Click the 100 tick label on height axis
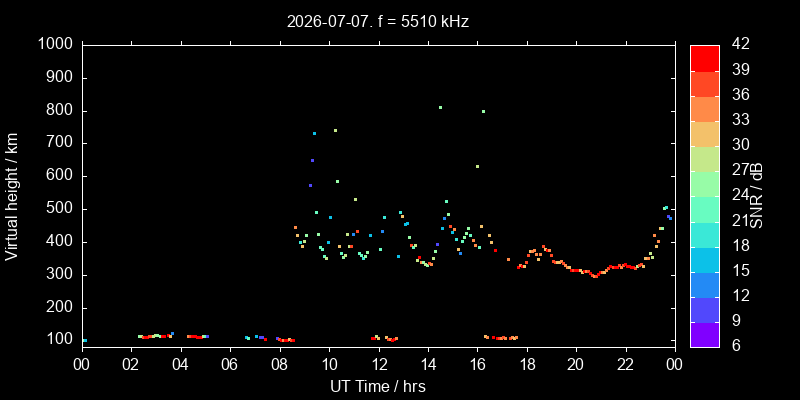The width and height of the screenshot is (800, 400). 62,340
